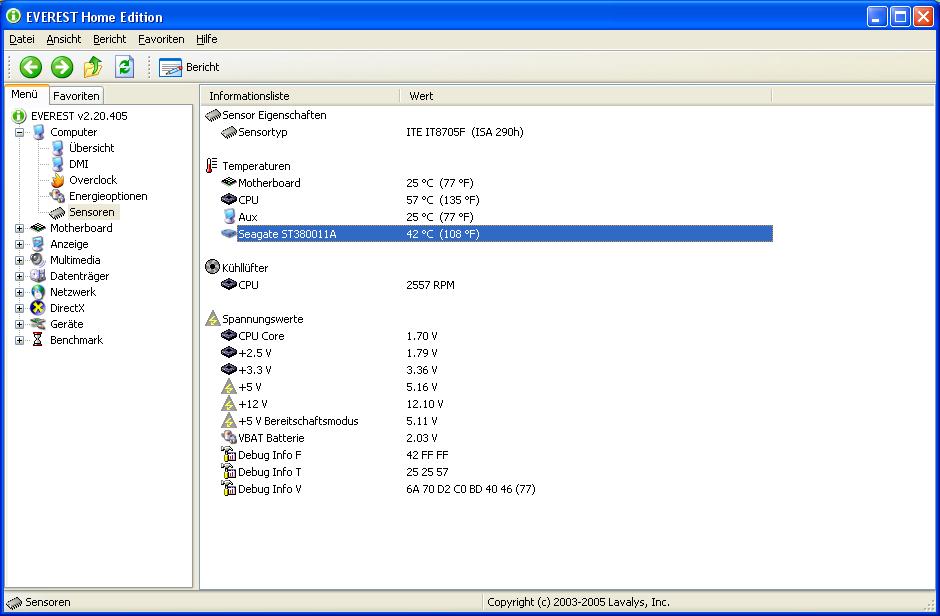Select Energieoptionen in the tree
940x616 pixels.
108,196
